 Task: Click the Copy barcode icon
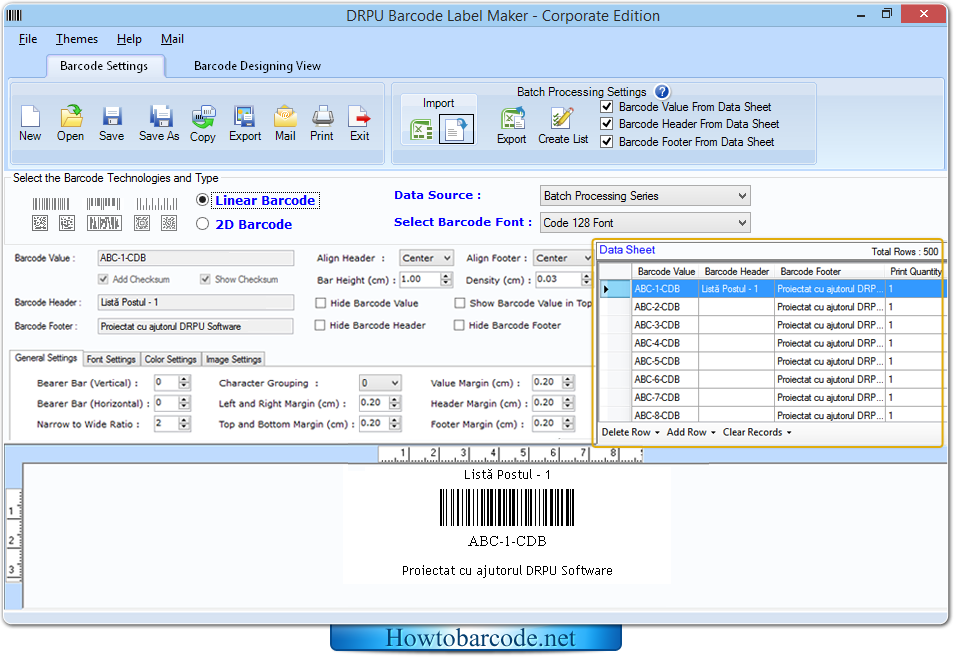[x=203, y=116]
